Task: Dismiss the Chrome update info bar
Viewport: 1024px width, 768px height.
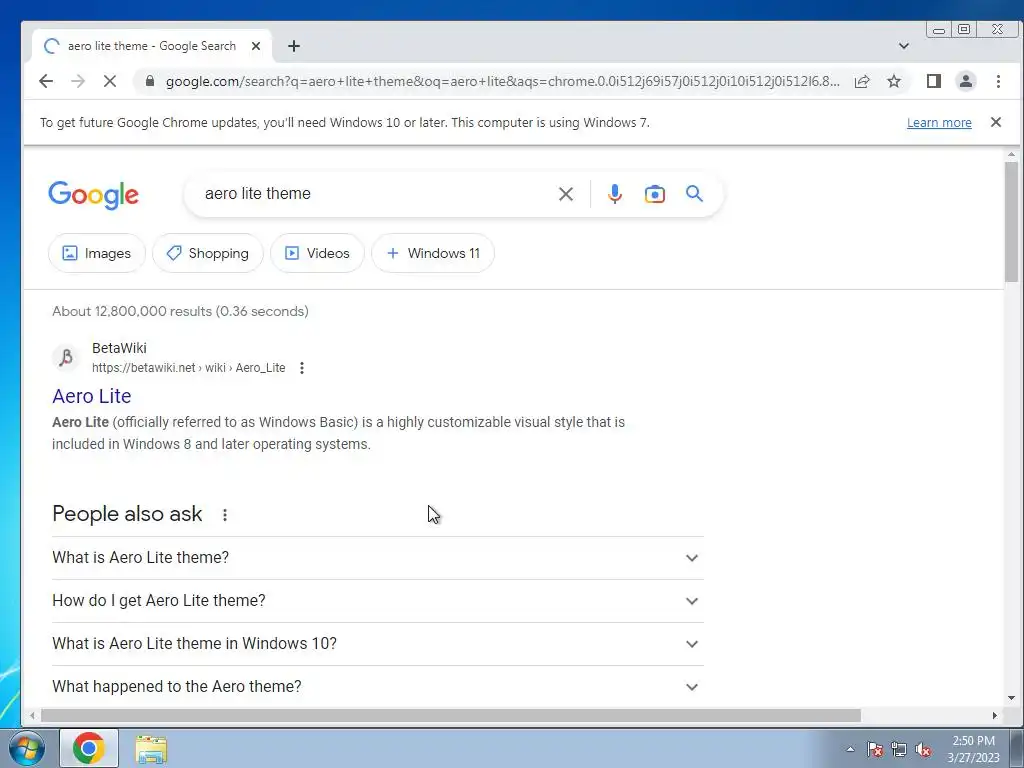Action: tap(996, 122)
